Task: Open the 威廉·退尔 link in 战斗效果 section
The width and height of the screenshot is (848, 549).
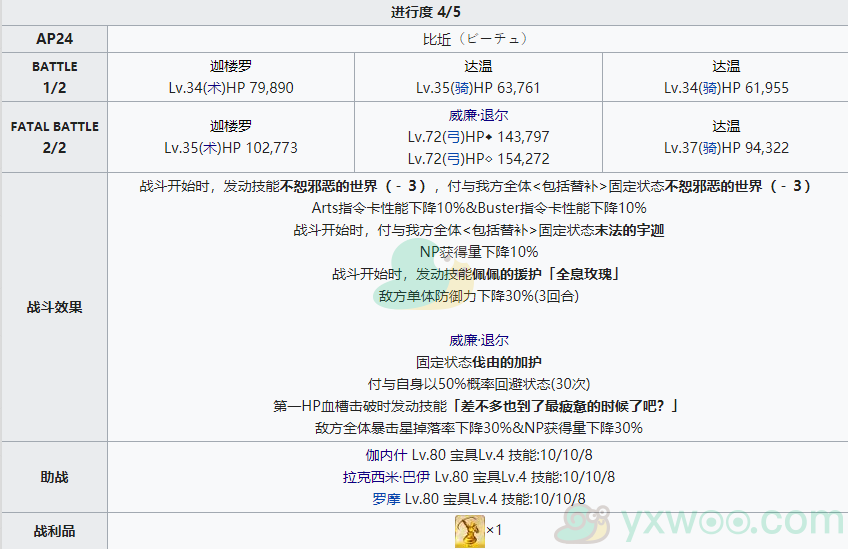Action: coord(479,340)
